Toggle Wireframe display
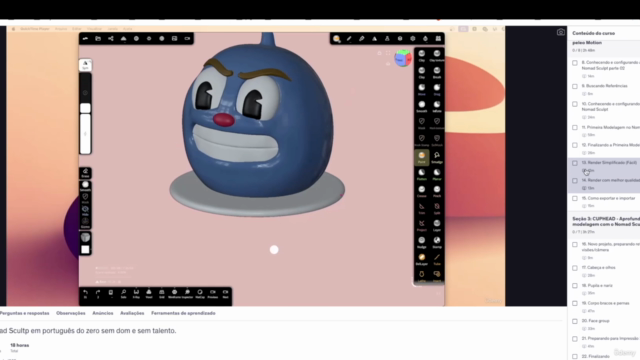This screenshot has height=360, width=640. point(174,294)
